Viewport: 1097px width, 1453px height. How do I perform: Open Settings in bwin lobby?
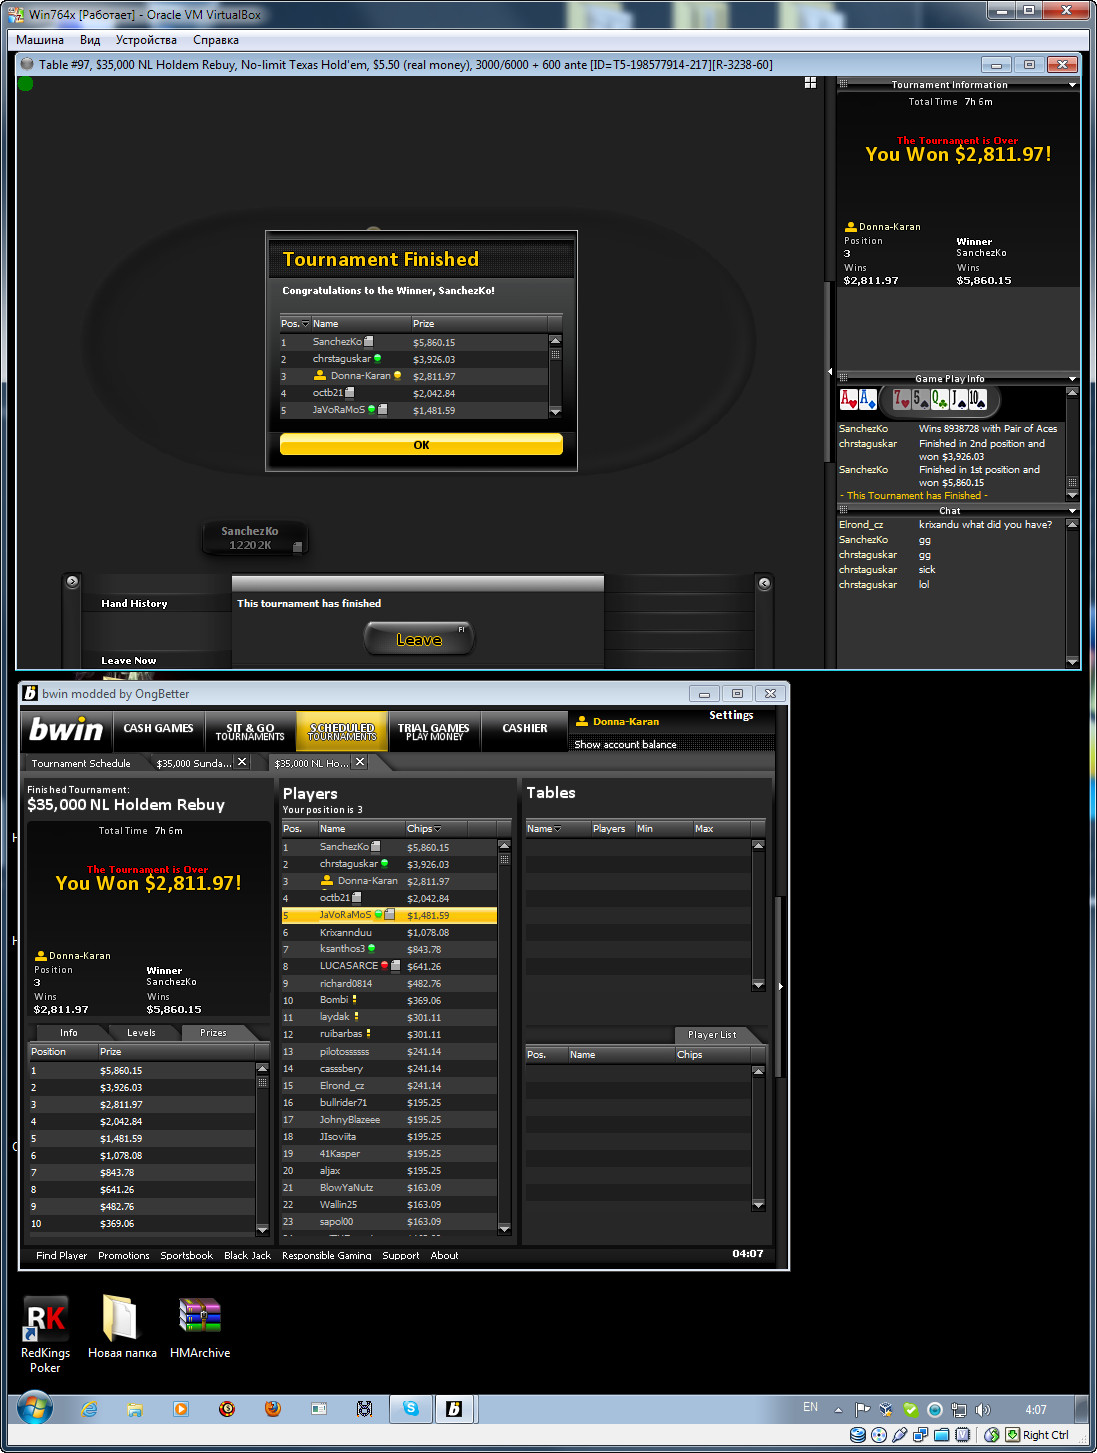(x=731, y=716)
